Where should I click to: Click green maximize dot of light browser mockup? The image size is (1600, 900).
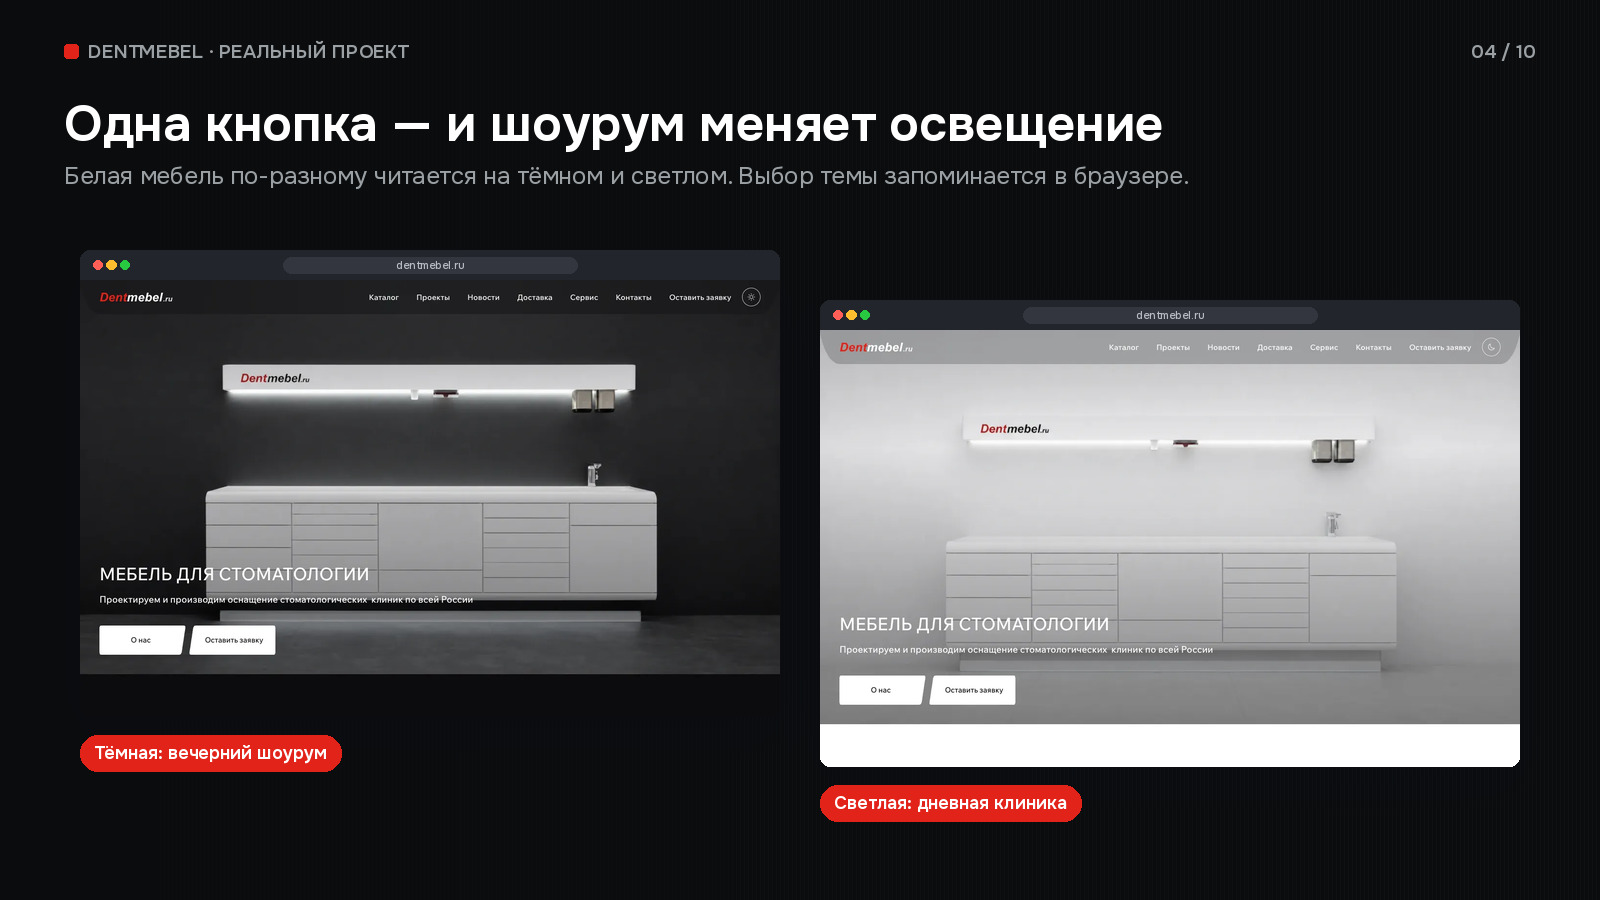click(865, 315)
